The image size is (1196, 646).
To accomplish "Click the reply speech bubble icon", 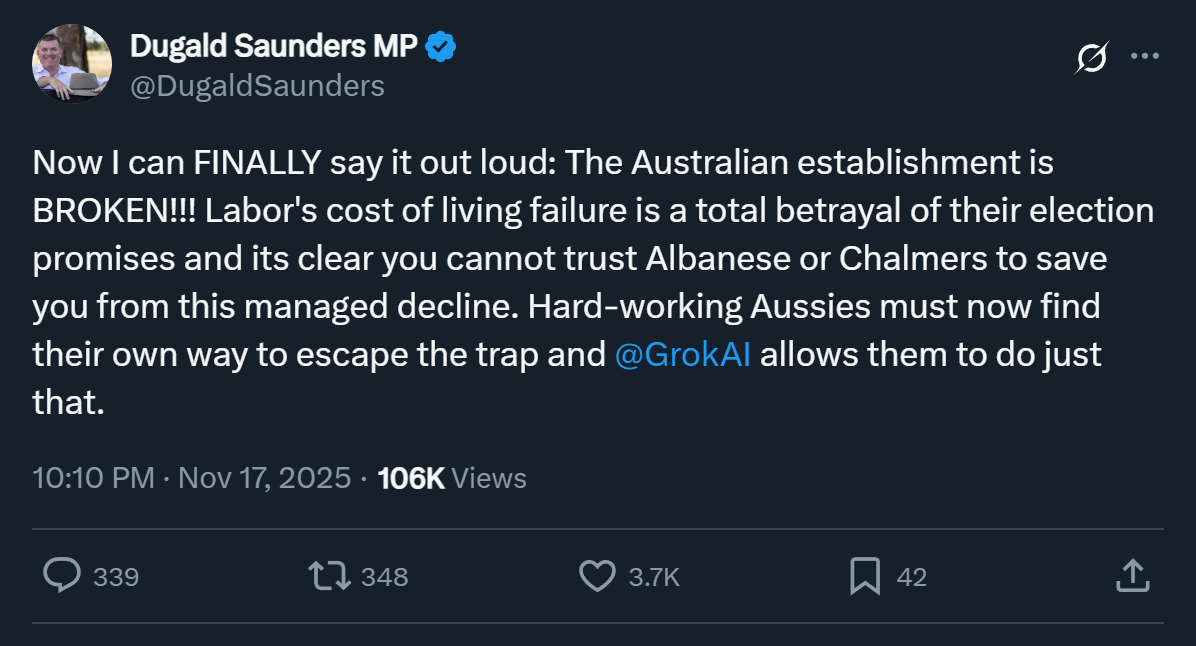I will tap(63, 576).
